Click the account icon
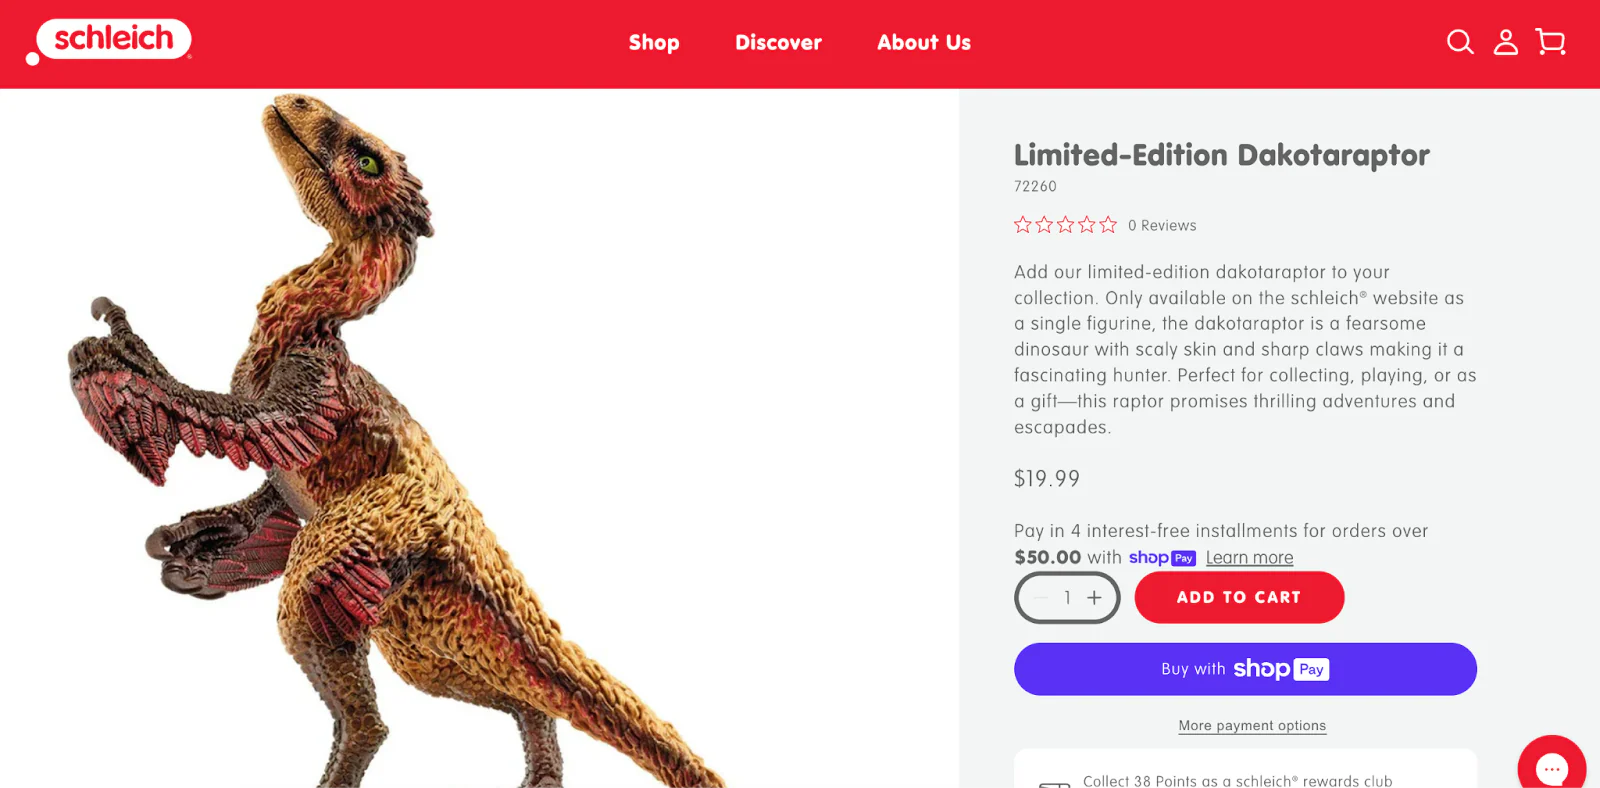The height and width of the screenshot is (788, 1600). tap(1505, 42)
